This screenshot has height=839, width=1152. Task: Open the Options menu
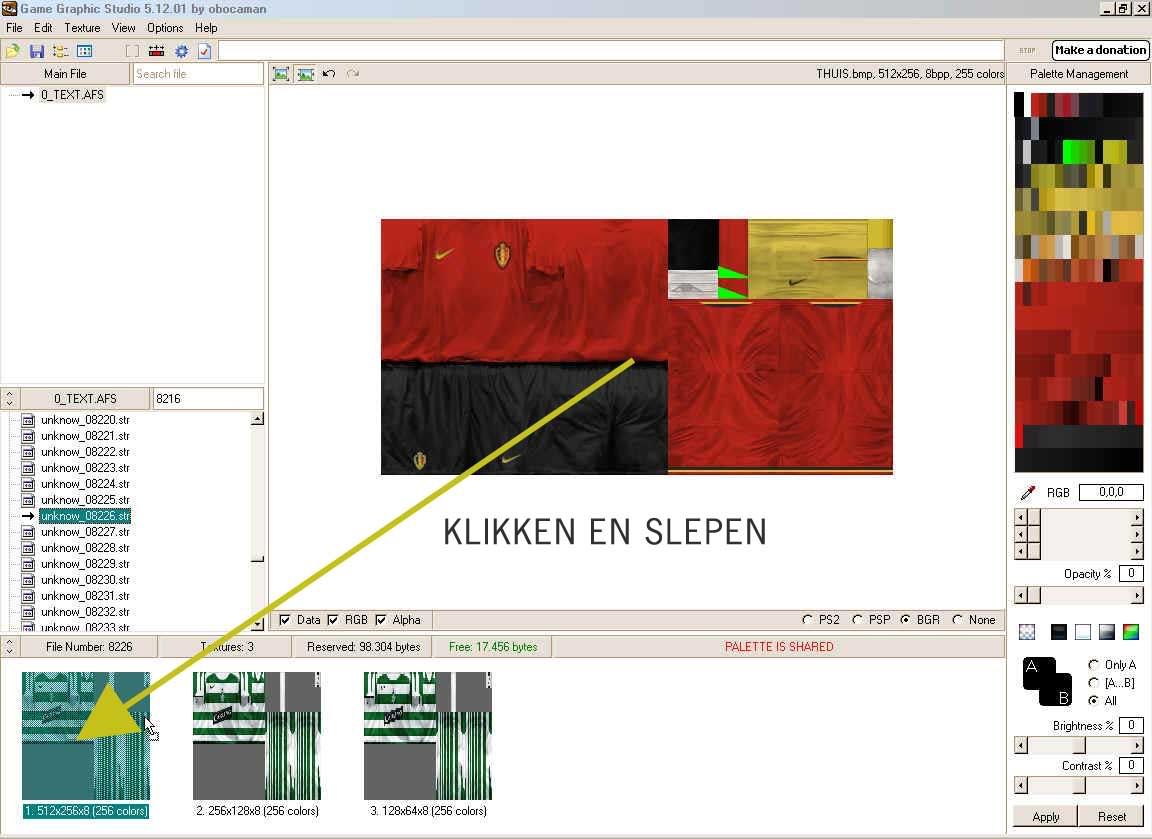165,28
